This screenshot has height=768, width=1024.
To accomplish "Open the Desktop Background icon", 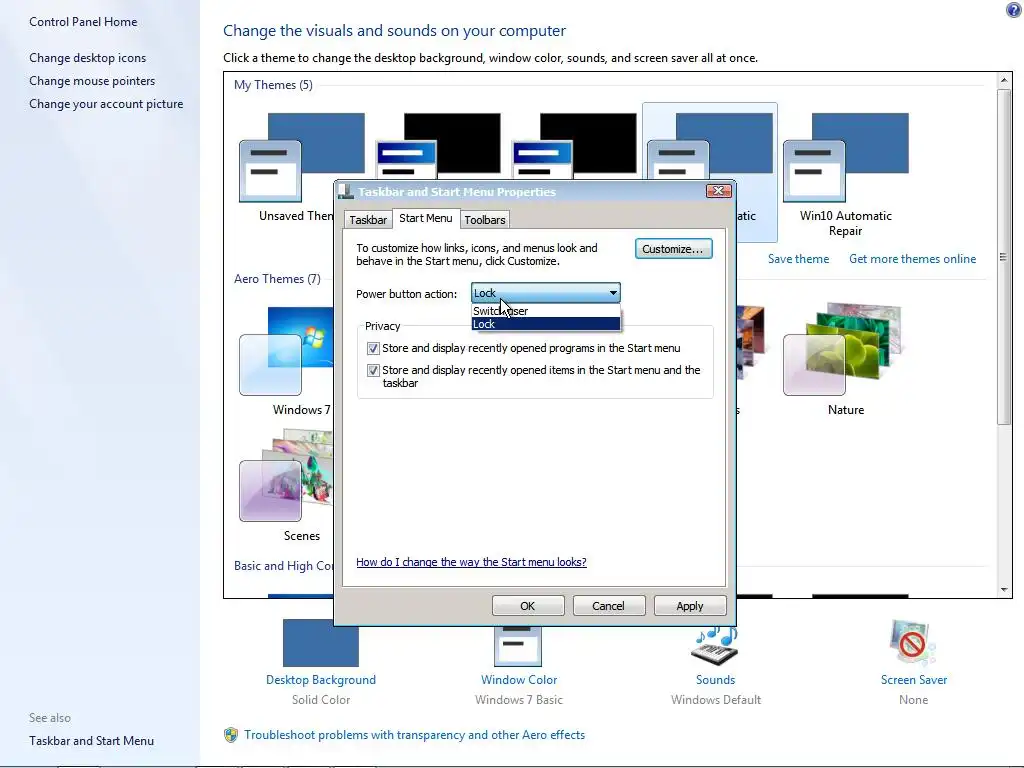I will click(321, 643).
